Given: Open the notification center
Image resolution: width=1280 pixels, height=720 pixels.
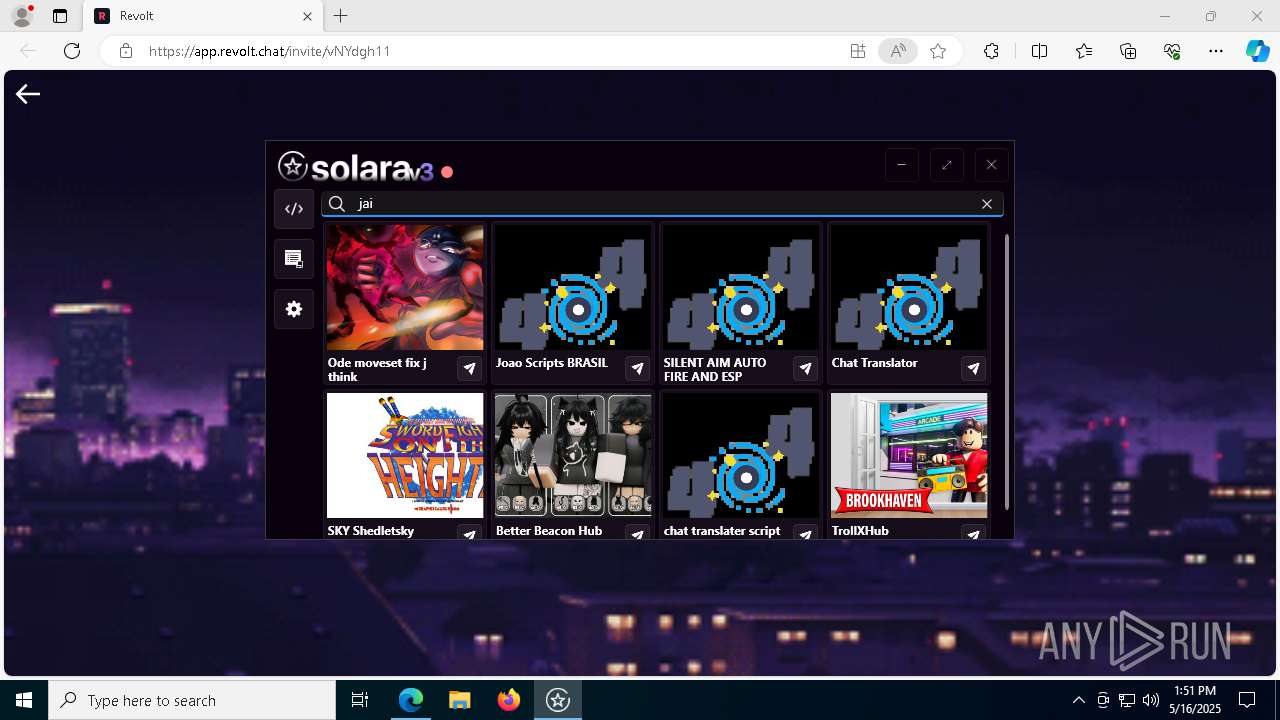Looking at the screenshot, I should pyautogui.click(x=1247, y=700).
